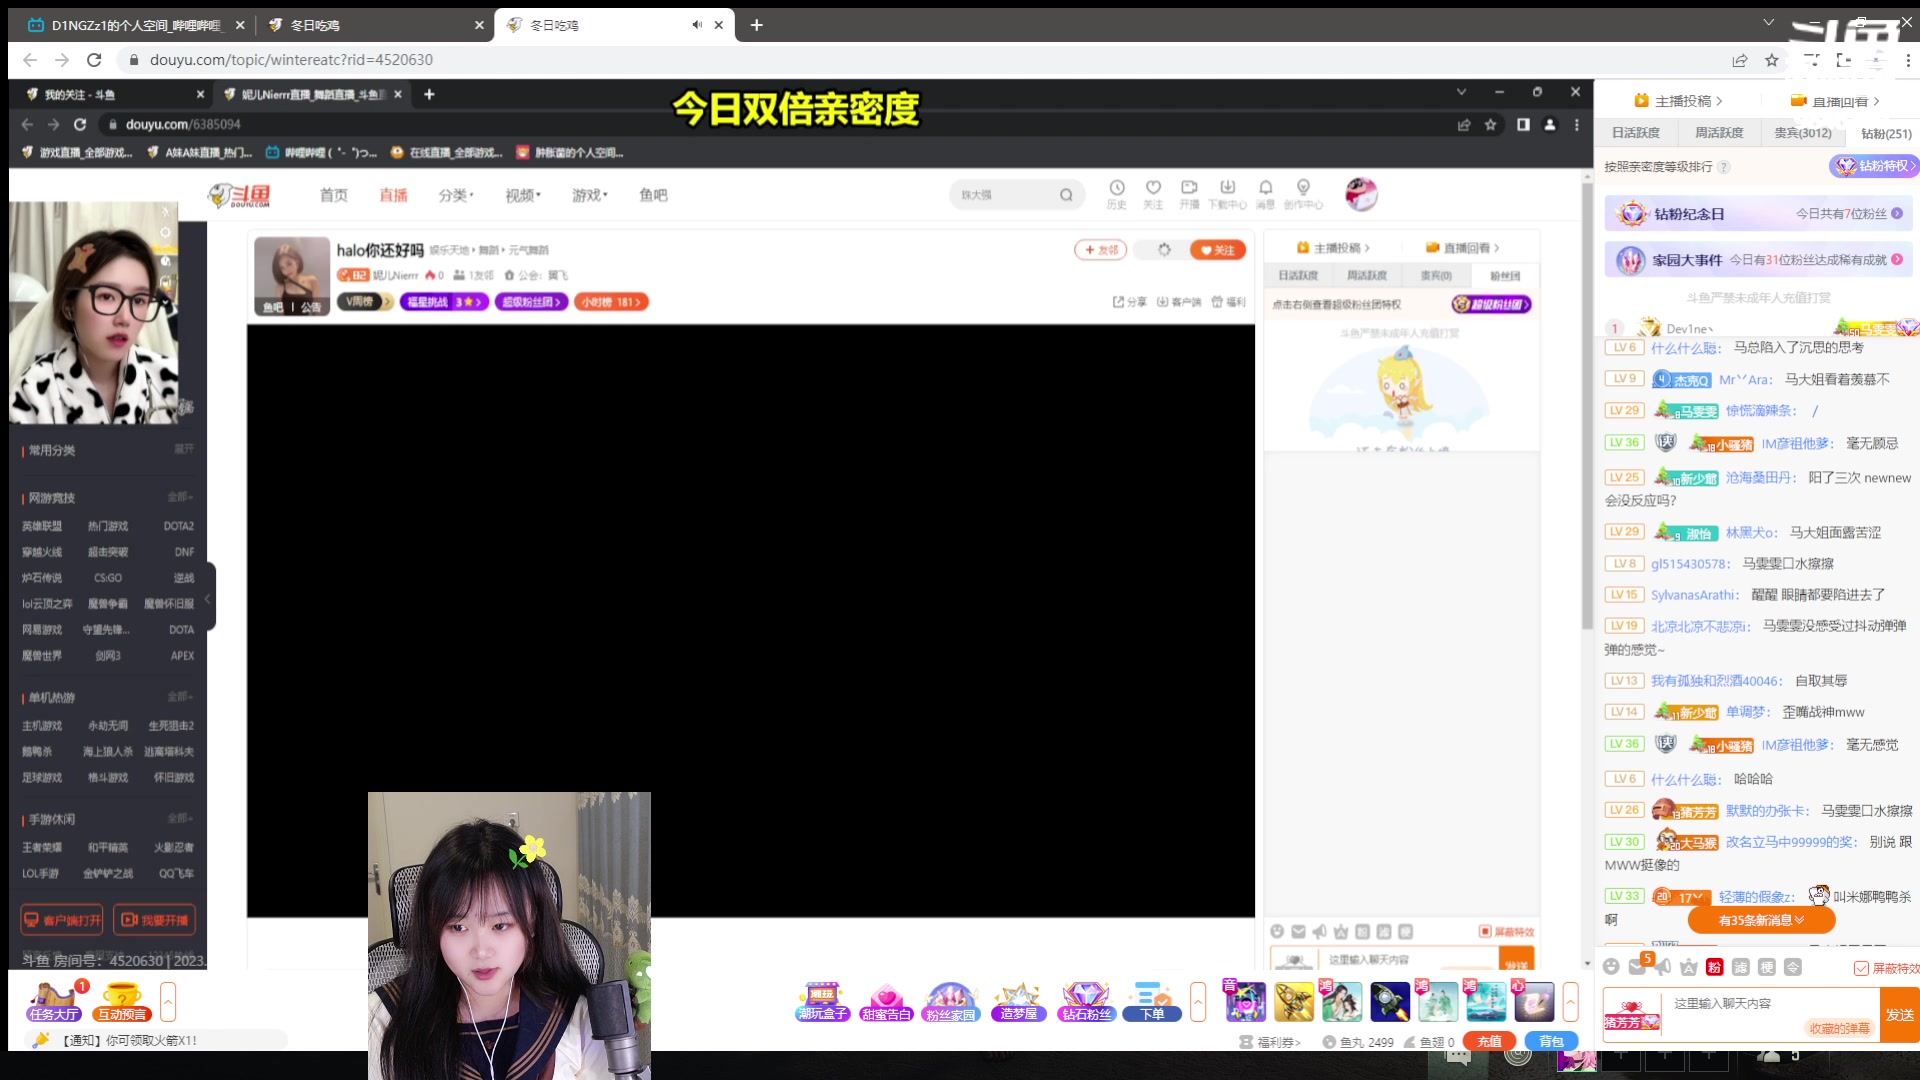1920x1080 pixels.
Task: Click the orange 关注 follow button for halo你还好吗
Action: [1218, 250]
